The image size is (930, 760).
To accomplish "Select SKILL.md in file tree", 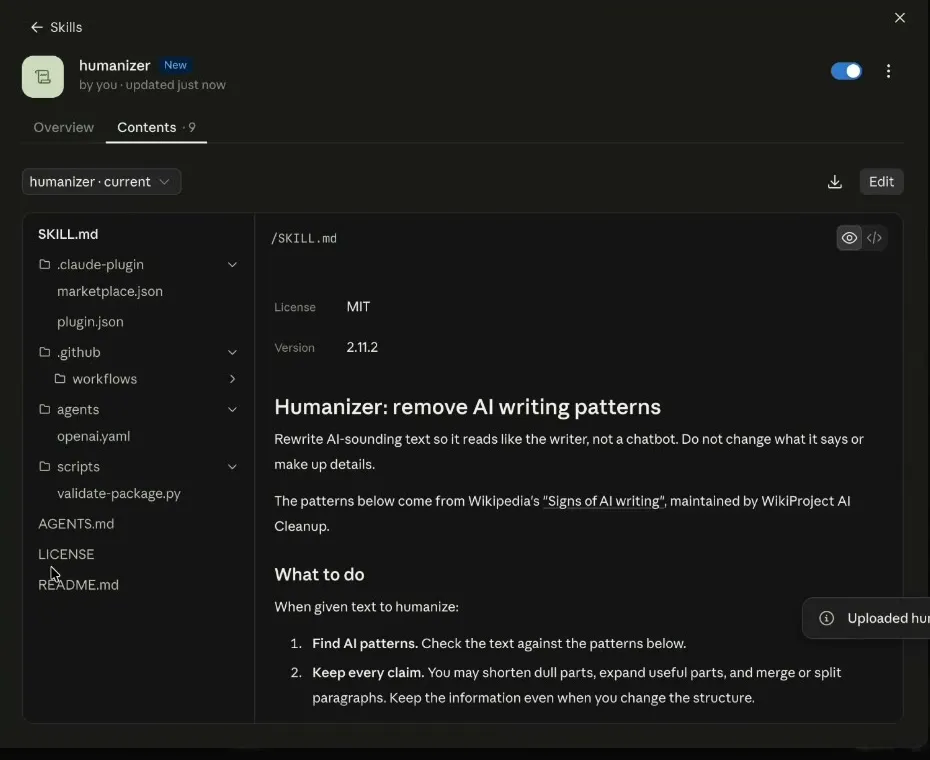I will click(68, 234).
